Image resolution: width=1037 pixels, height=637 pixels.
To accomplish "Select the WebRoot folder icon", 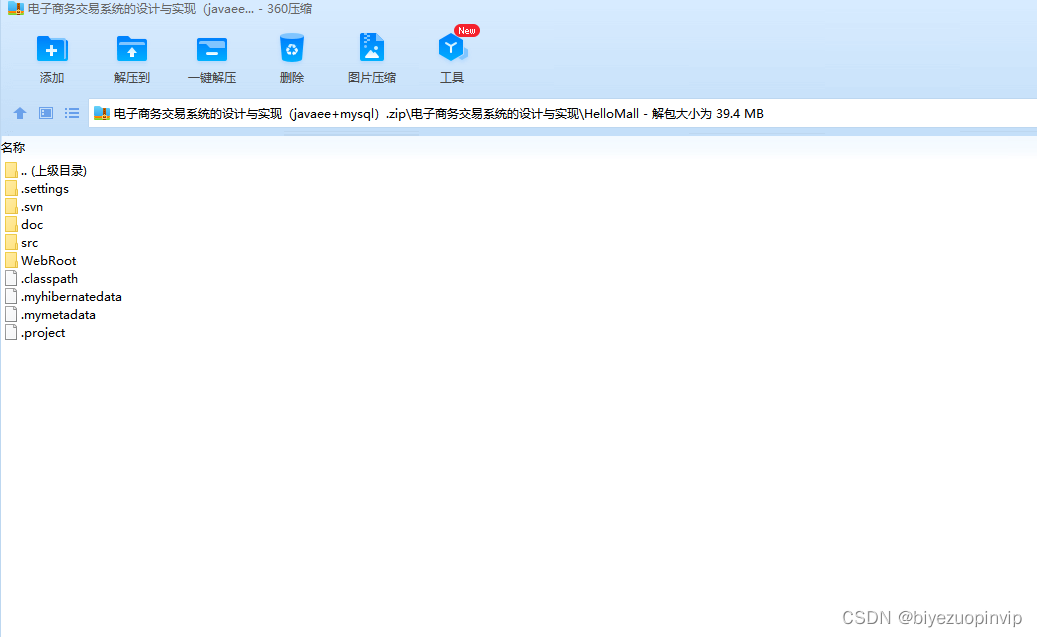I will pos(11,261).
